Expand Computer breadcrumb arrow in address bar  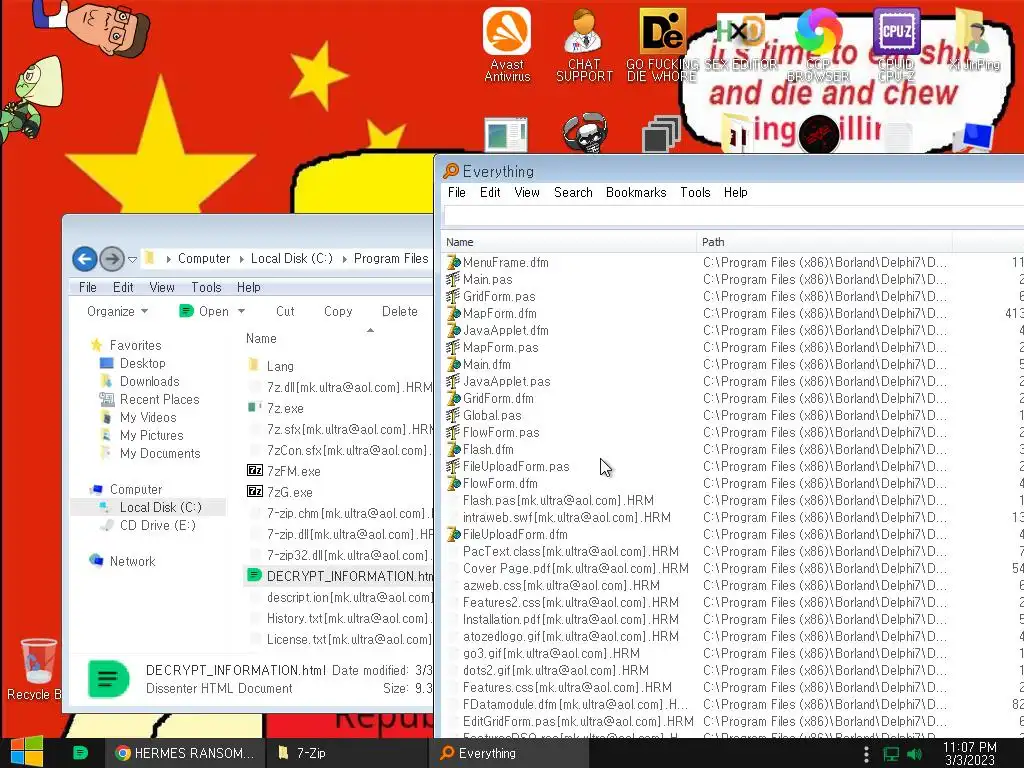pyautogui.click(x=242, y=259)
